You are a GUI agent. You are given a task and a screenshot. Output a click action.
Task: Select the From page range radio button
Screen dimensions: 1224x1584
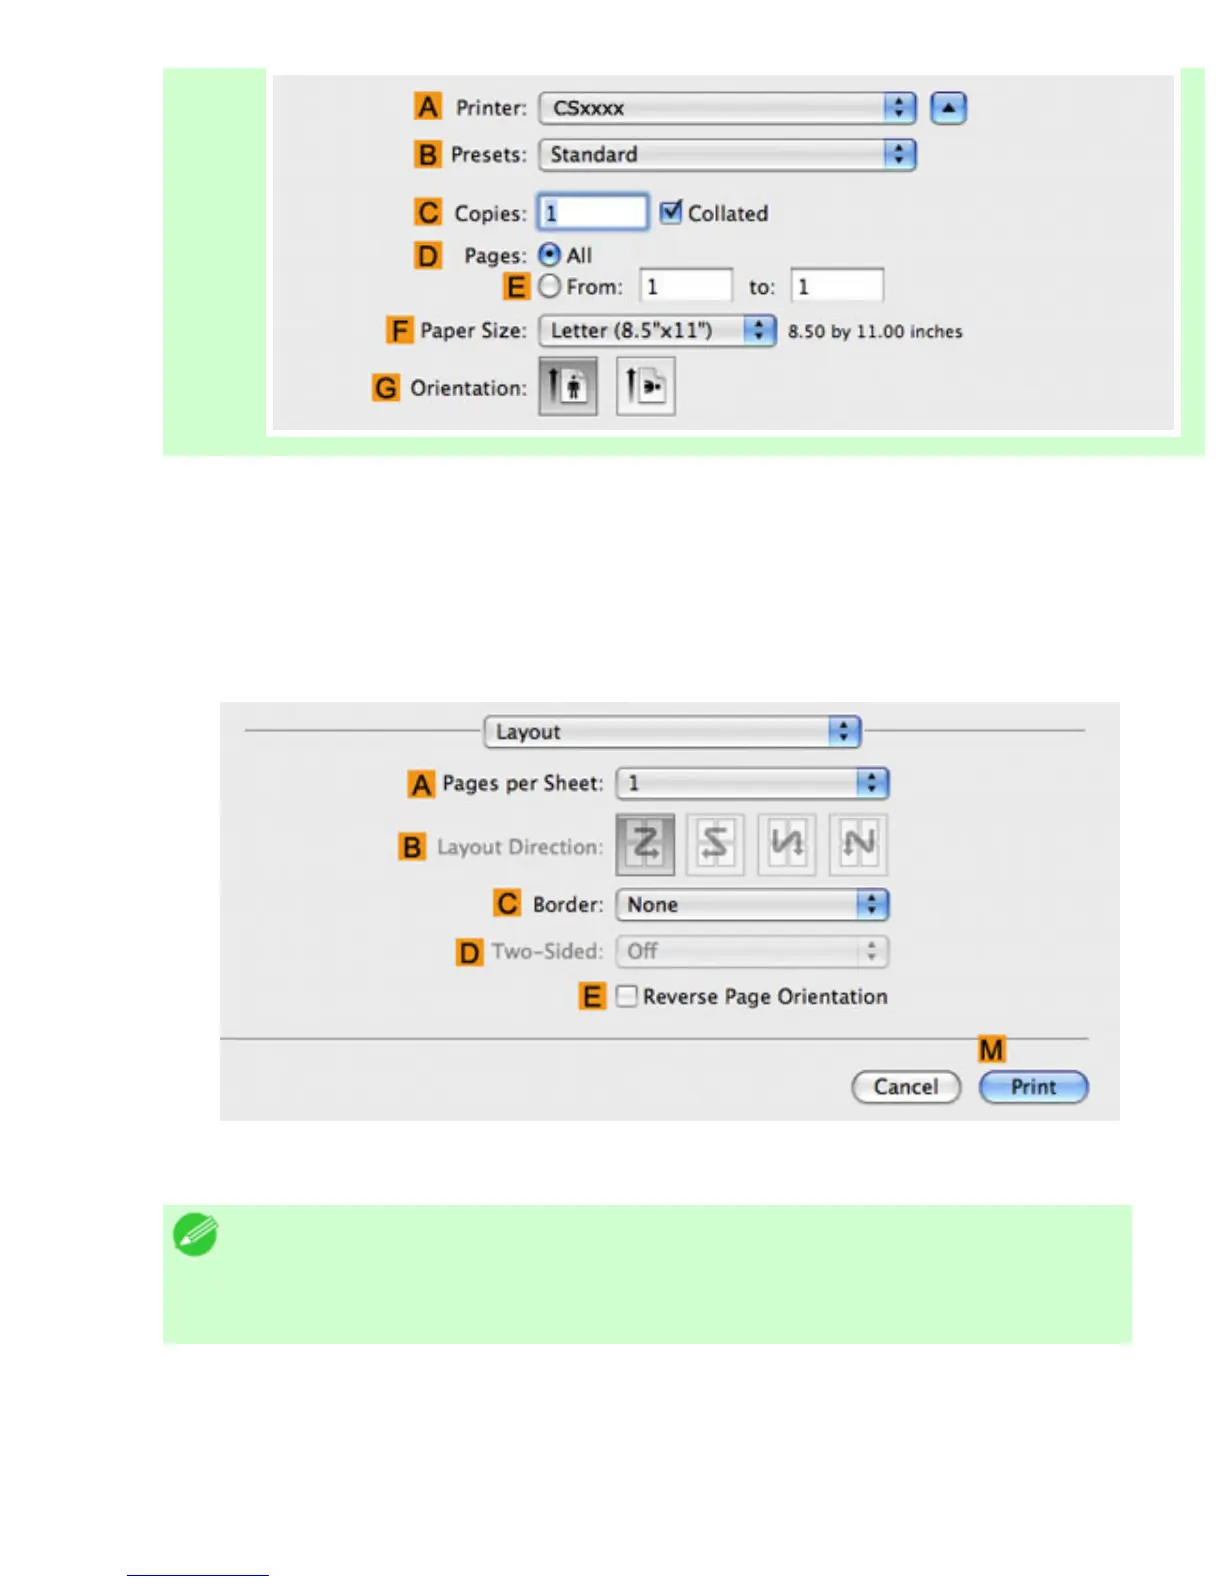(x=549, y=286)
